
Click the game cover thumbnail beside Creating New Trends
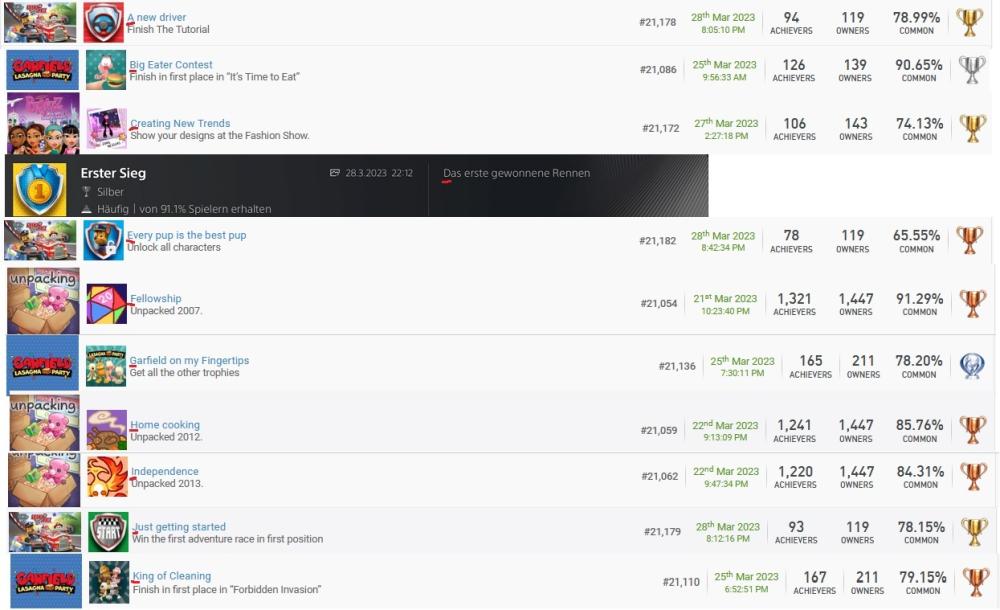[x=43, y=124]
